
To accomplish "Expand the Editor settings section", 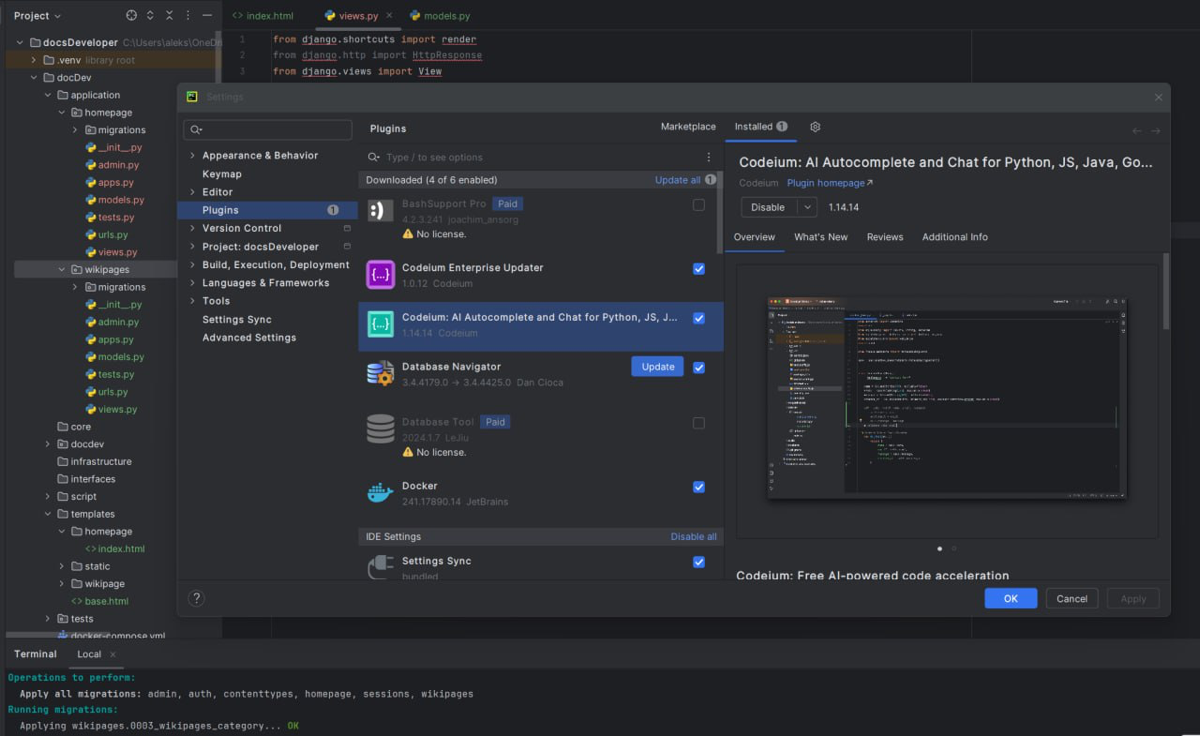I will tap(192, 192).
